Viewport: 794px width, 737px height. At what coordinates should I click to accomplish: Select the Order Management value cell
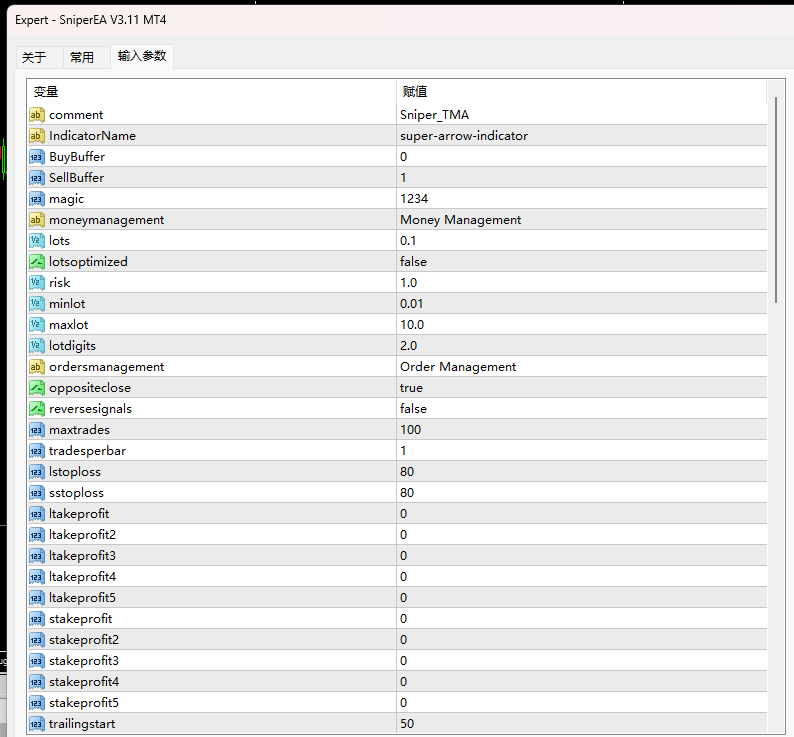(581, 367)
